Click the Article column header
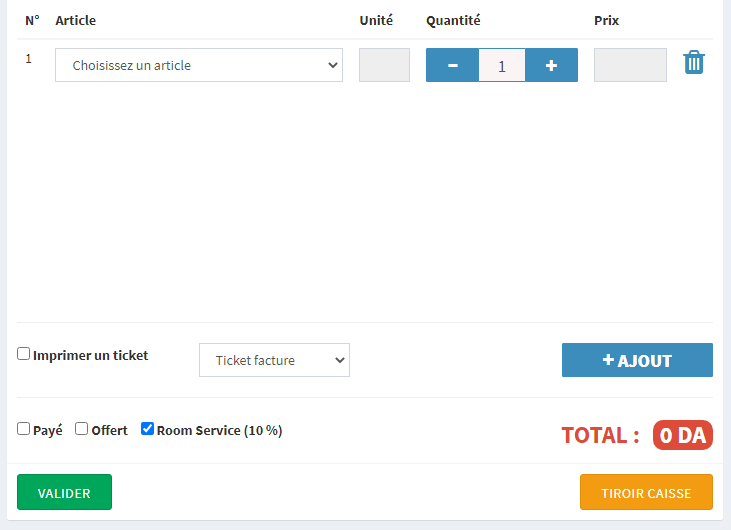Viewport: 731px width, 530px height. click(x=76, y=20)
